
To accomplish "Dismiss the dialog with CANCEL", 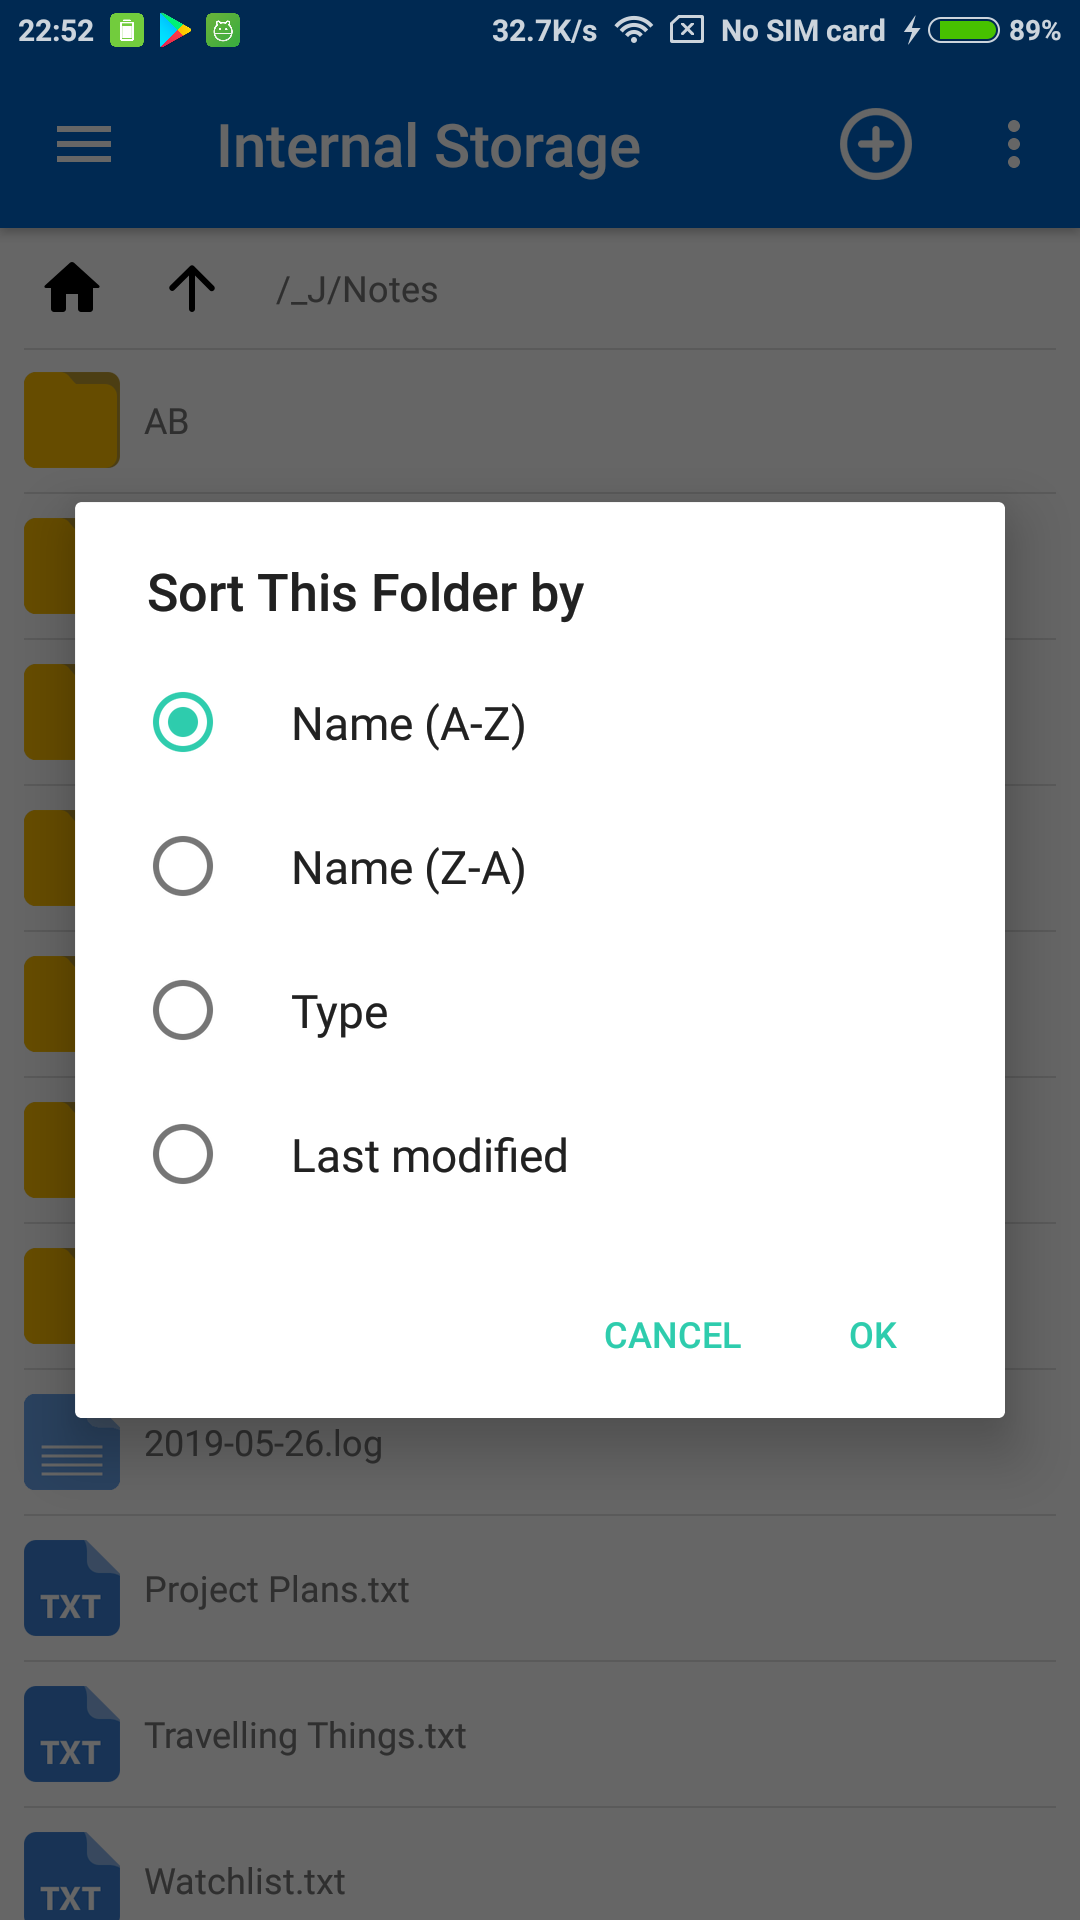I will [x=671, y=1335].
